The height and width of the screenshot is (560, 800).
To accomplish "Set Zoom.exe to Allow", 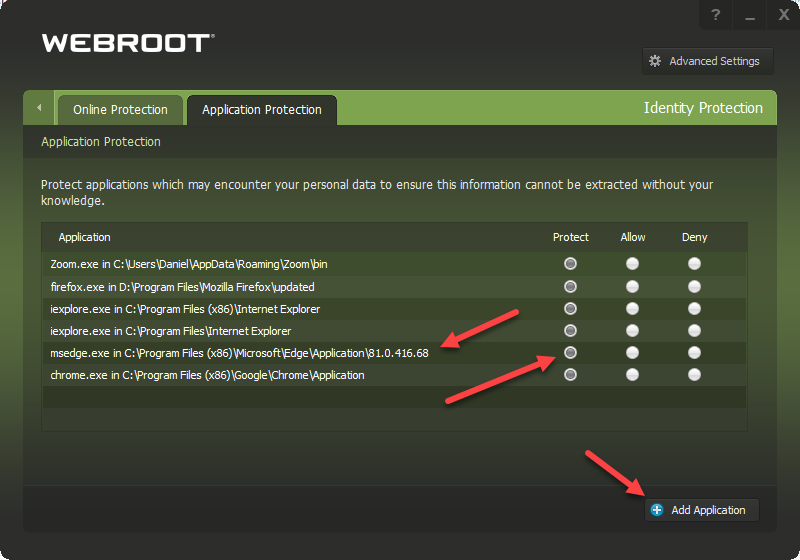I will [x=632, y=264].
